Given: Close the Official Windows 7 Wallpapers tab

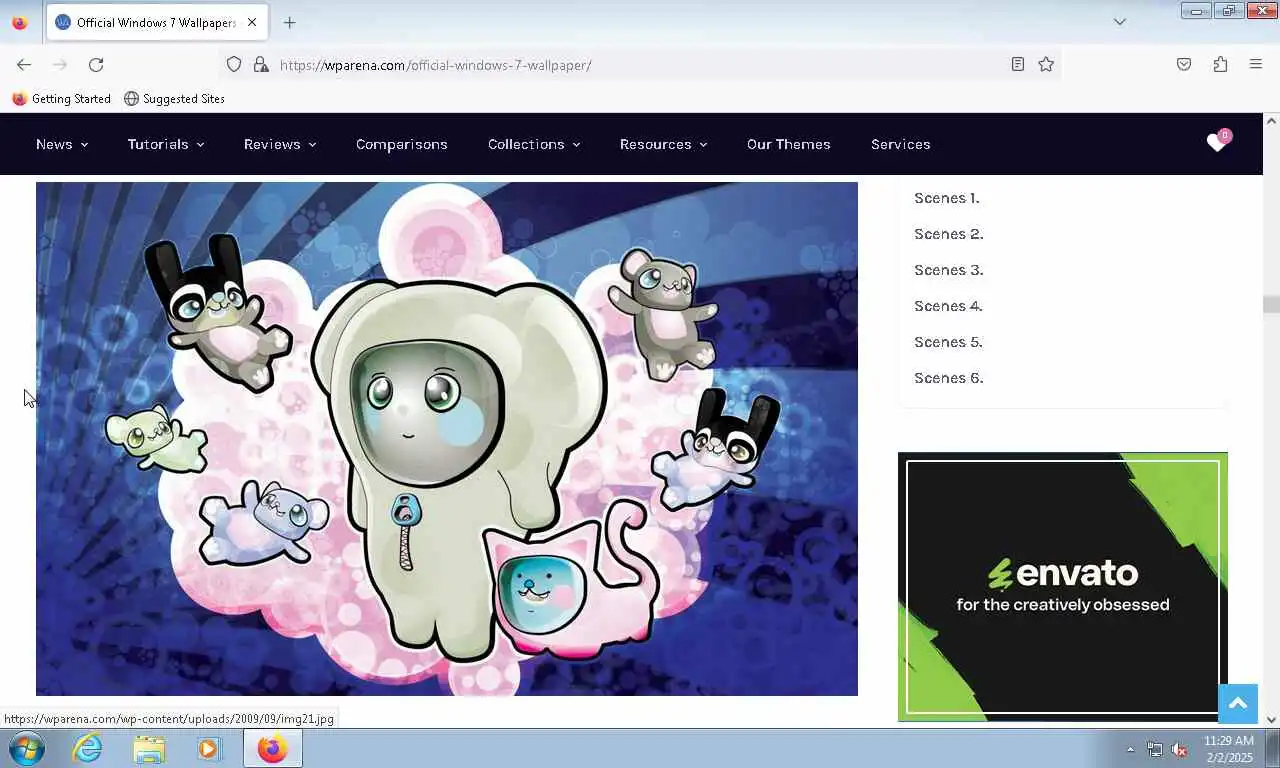Looking at the screenshot, I should coord(252,22).
